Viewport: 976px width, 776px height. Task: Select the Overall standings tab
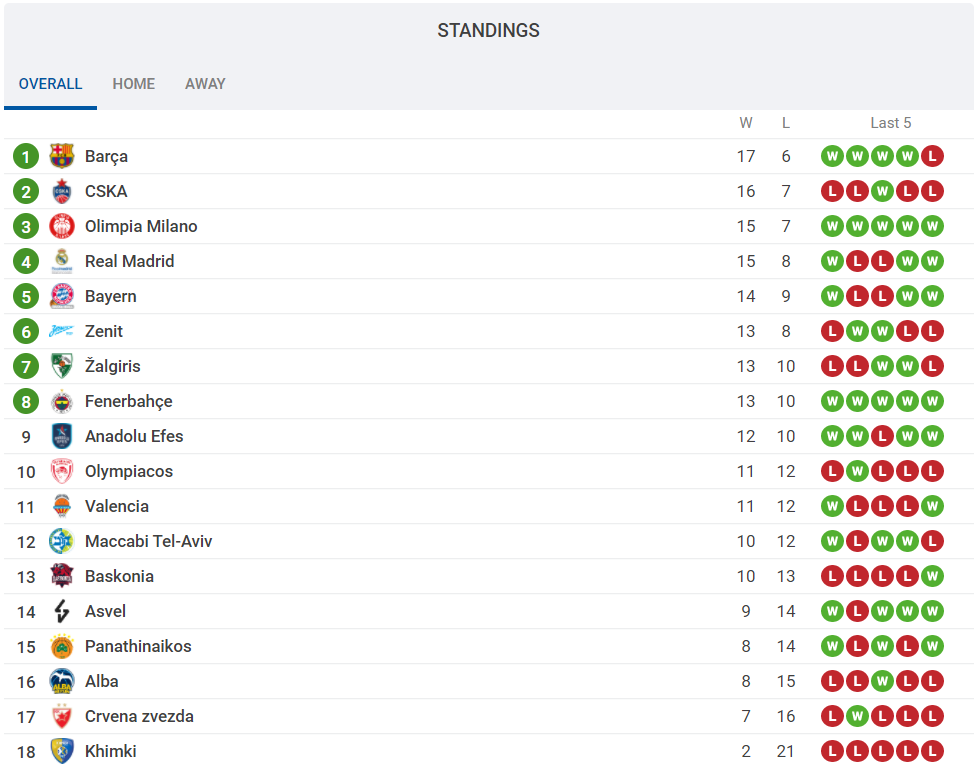(50, 84)
